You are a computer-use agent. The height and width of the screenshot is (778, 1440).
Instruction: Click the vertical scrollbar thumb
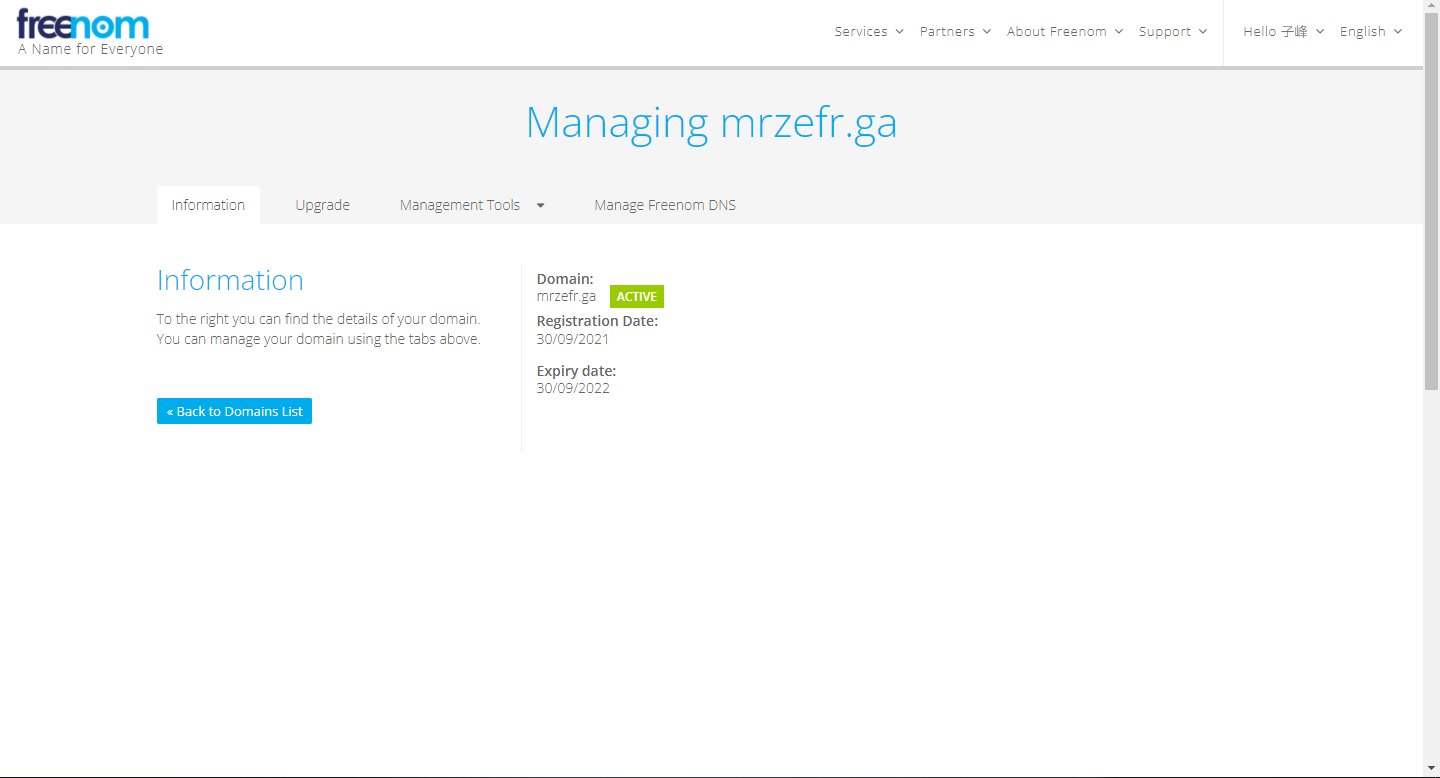coord(1431,200)
